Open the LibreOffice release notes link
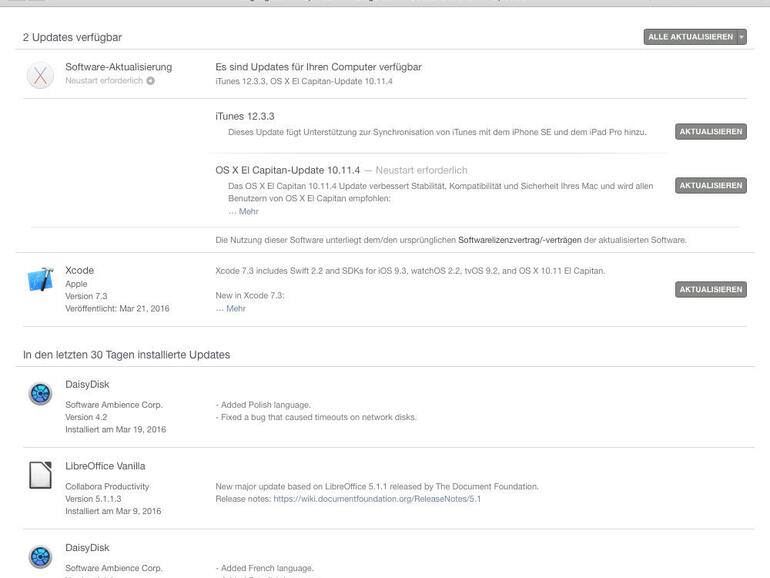Image resolution: width=770 pixels, height=578 pixels. (x=377, y=499)
